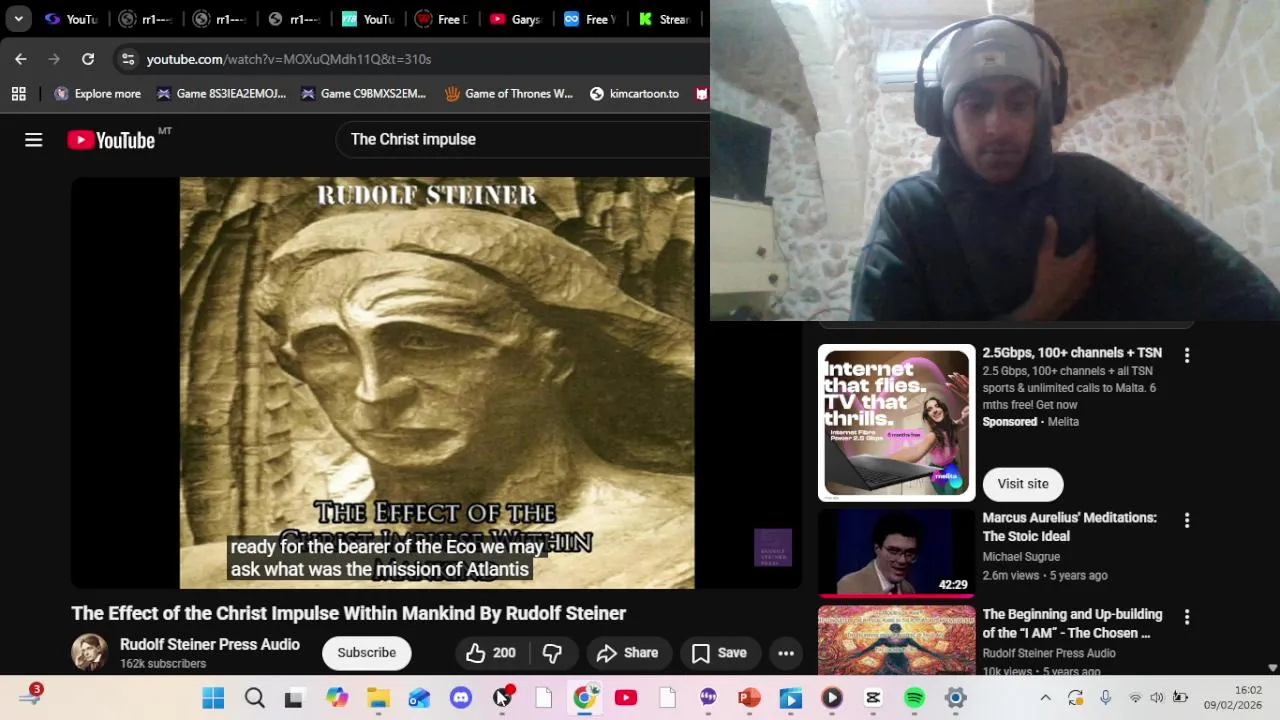Open more actions menu beside Save
The height and width of the screenshot is (720, 1280).
pos(786,653)
